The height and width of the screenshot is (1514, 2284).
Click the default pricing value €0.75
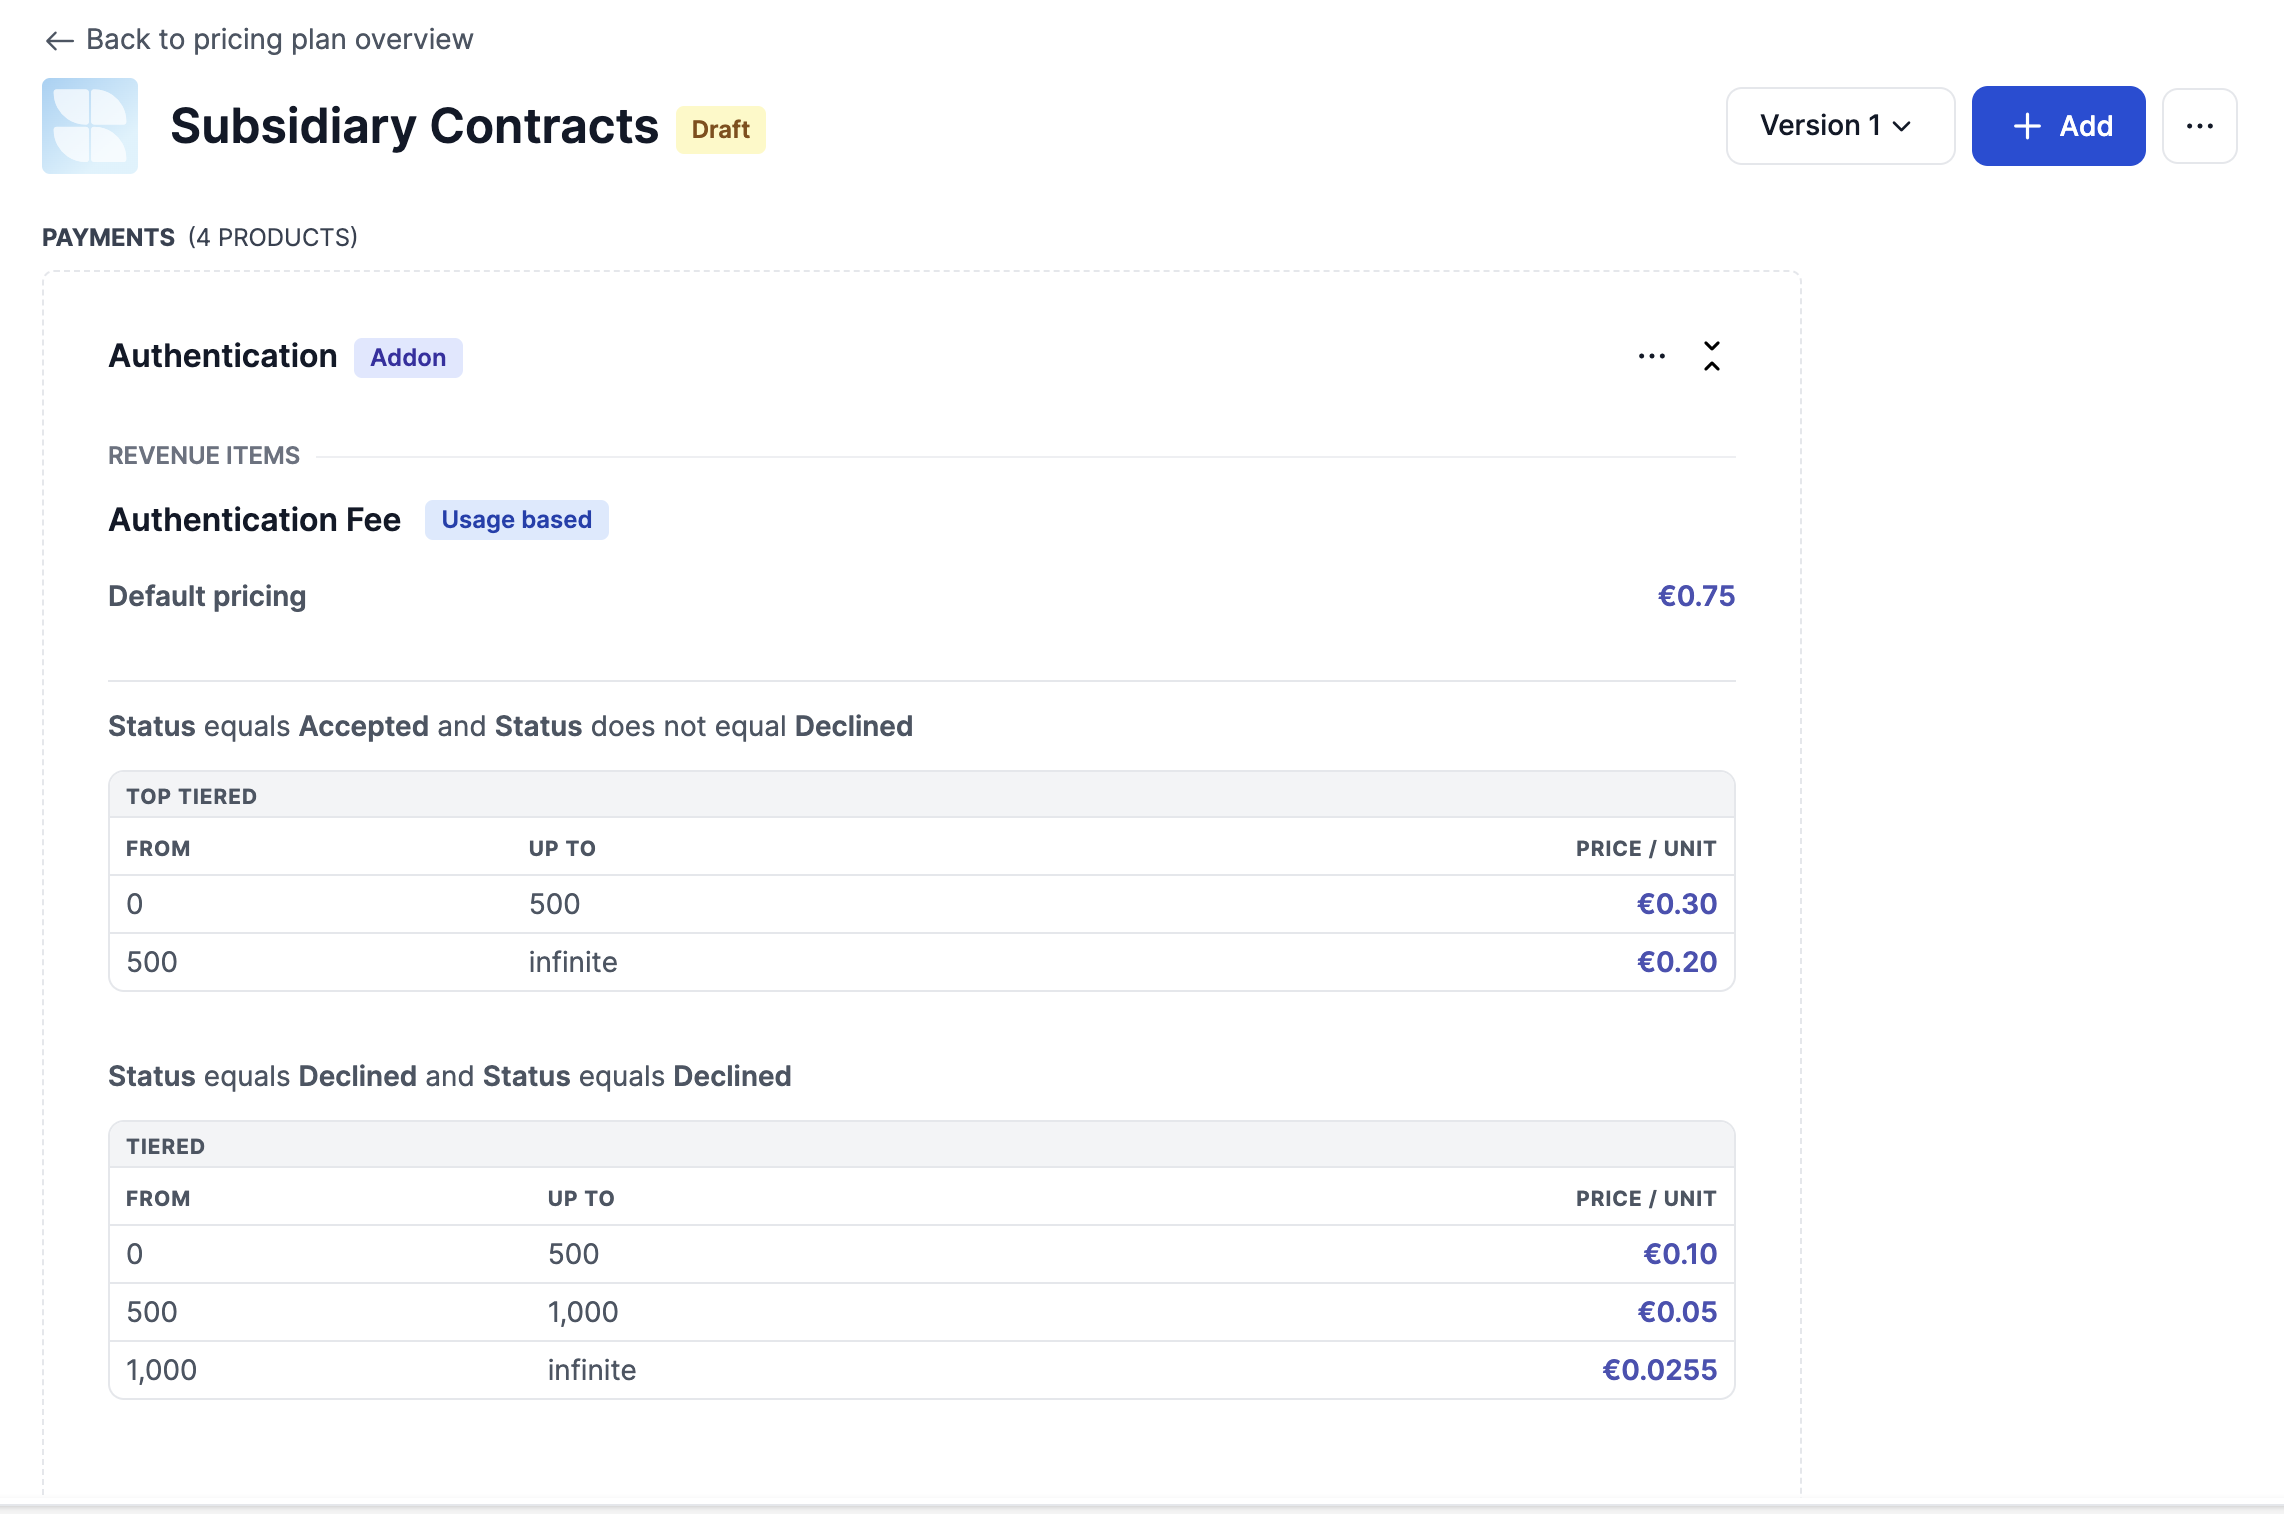1696,596
